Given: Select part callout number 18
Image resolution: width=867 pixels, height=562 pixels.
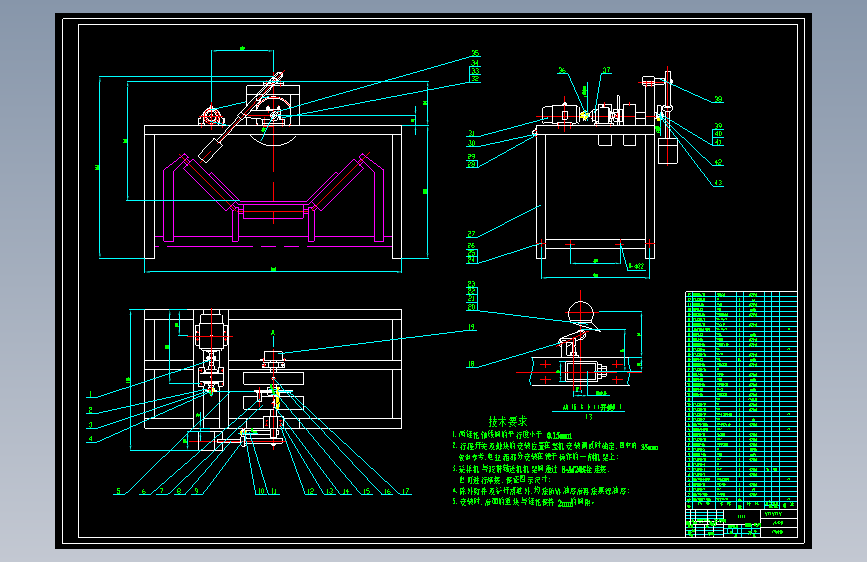Looking at the screenshot, I should pyautogui.click(x=471, y=364).
